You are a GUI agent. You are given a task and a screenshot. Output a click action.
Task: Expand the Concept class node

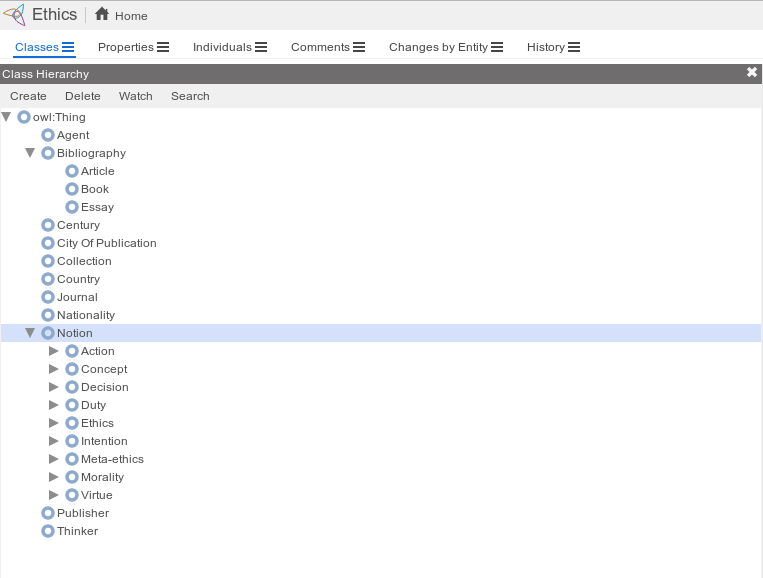pyautogui.click(x=54, y=369)
